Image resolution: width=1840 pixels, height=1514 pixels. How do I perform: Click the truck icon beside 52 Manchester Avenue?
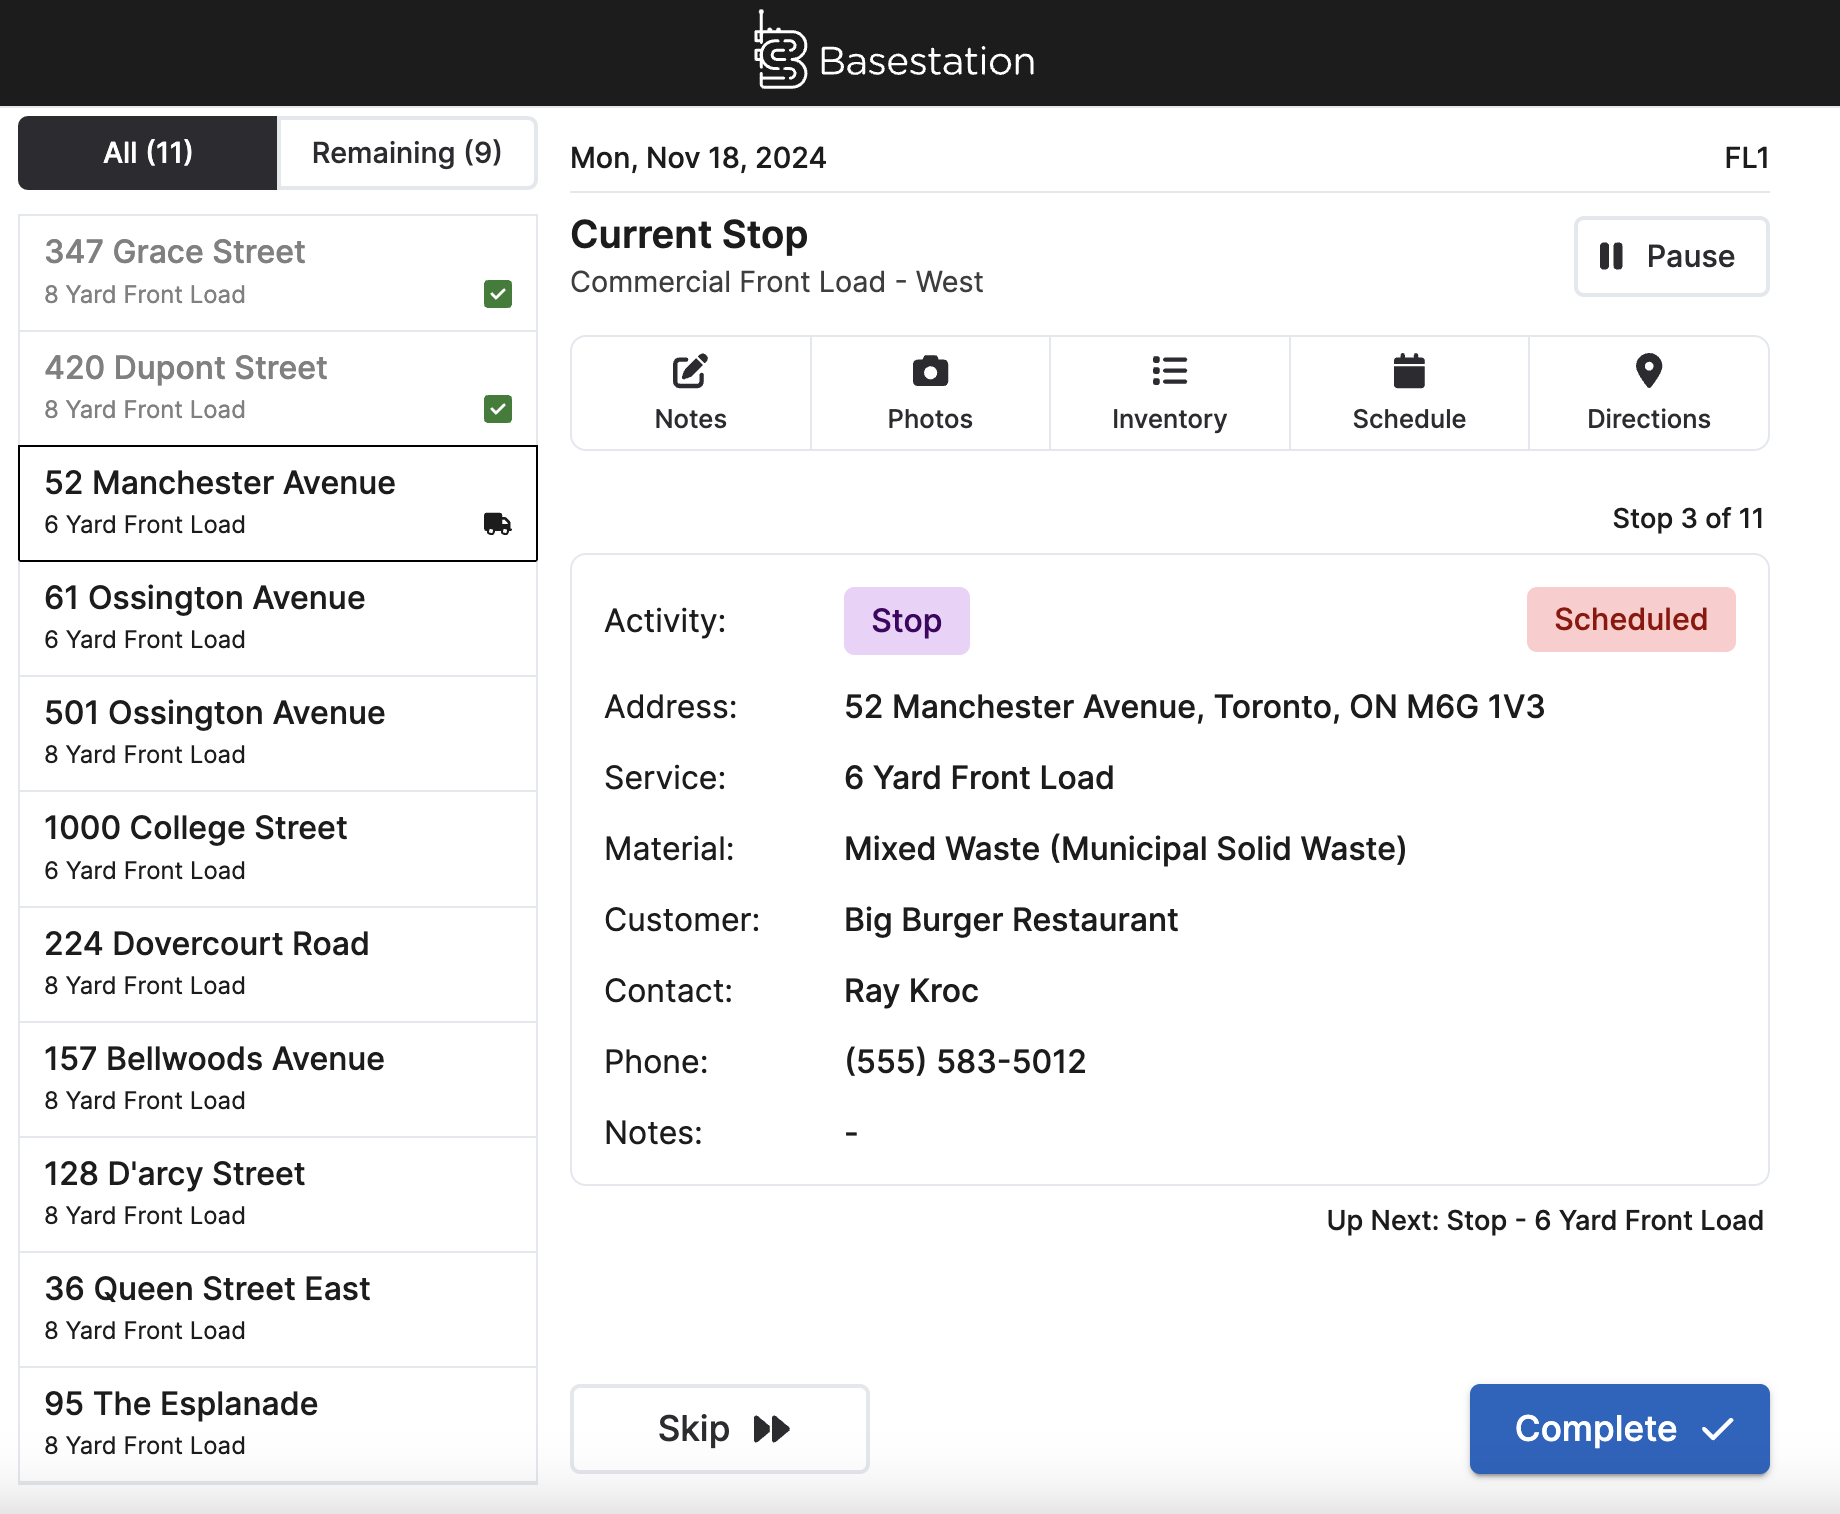[x=499, y=523]
